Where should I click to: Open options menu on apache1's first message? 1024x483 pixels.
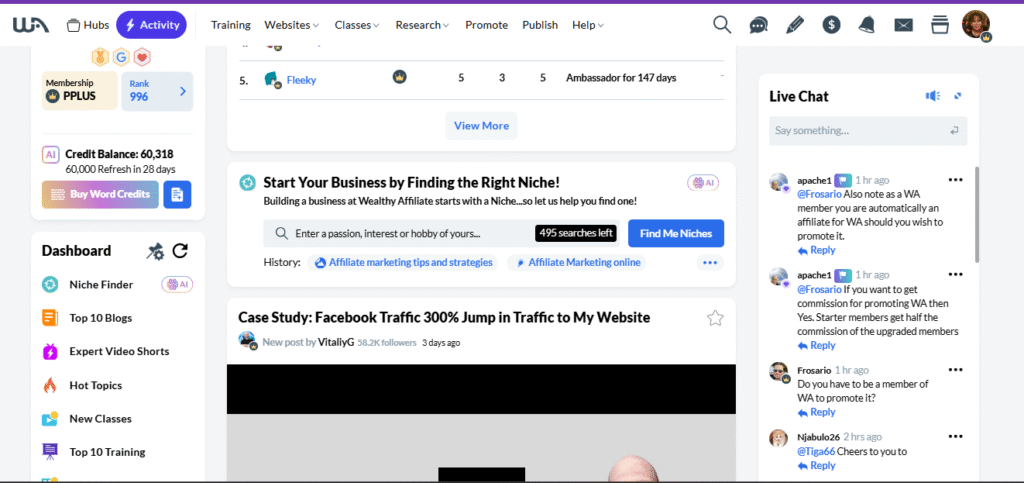coord(955,180)
